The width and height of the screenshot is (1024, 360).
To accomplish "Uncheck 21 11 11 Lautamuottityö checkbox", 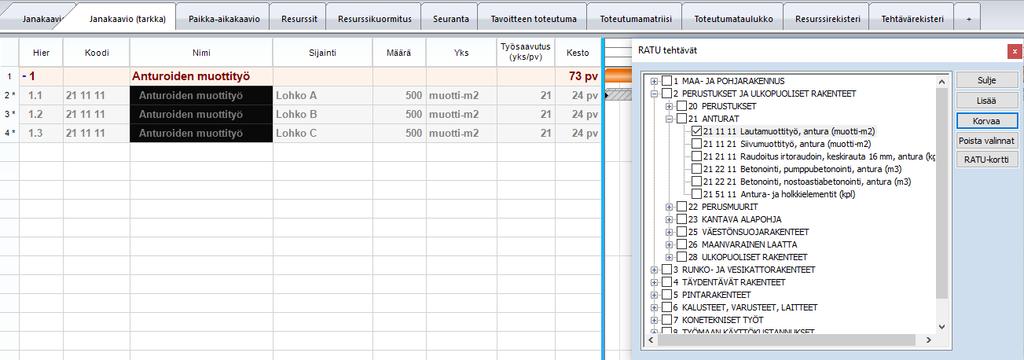I will pyautogui.click(x=696, y=131).
